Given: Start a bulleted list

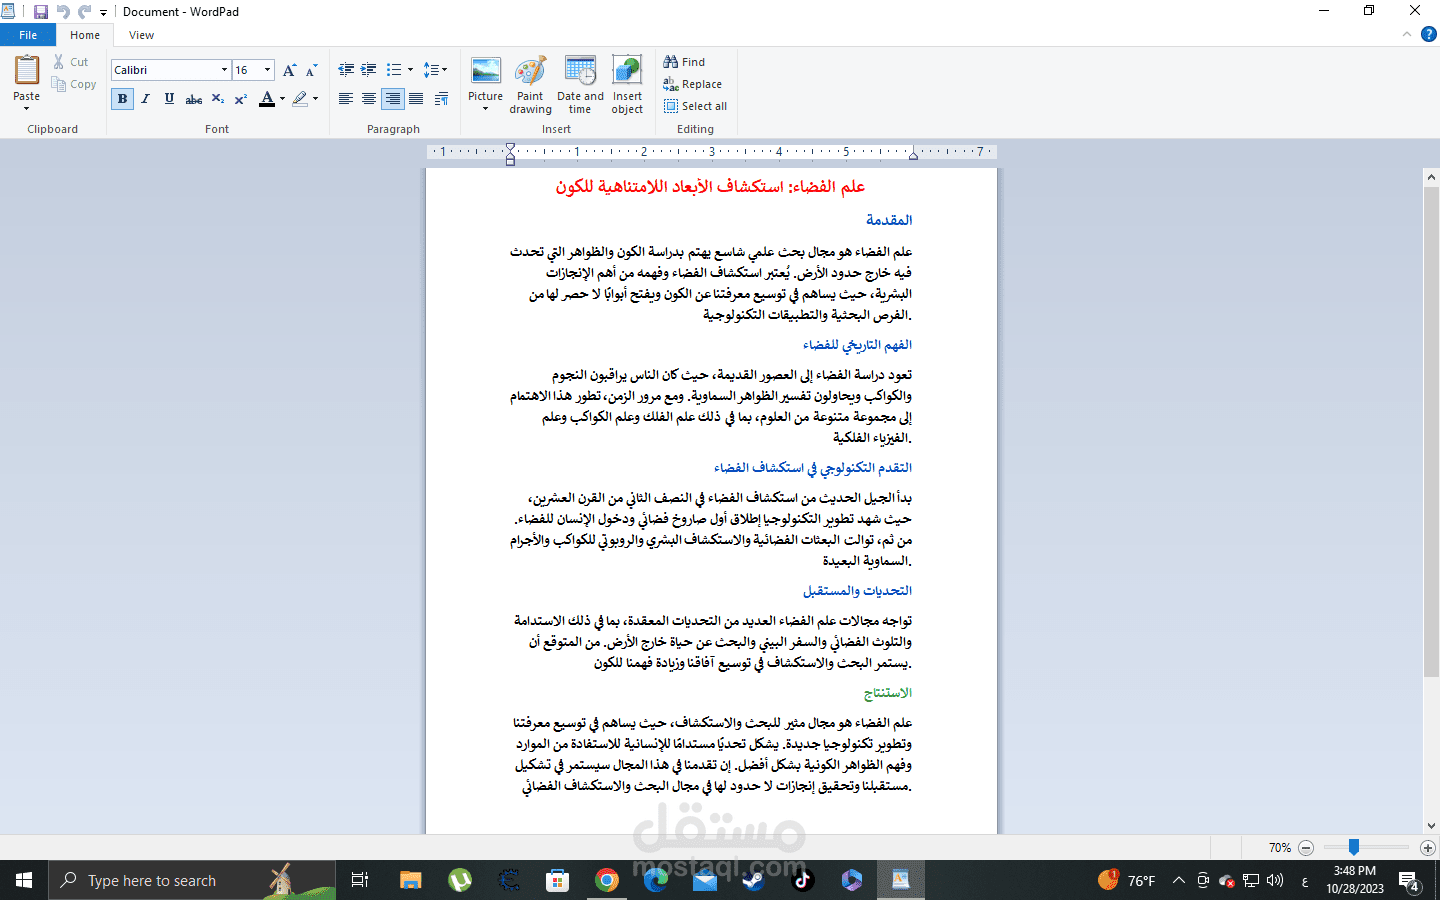Looking at the screenshot, I should click(394, 70).
